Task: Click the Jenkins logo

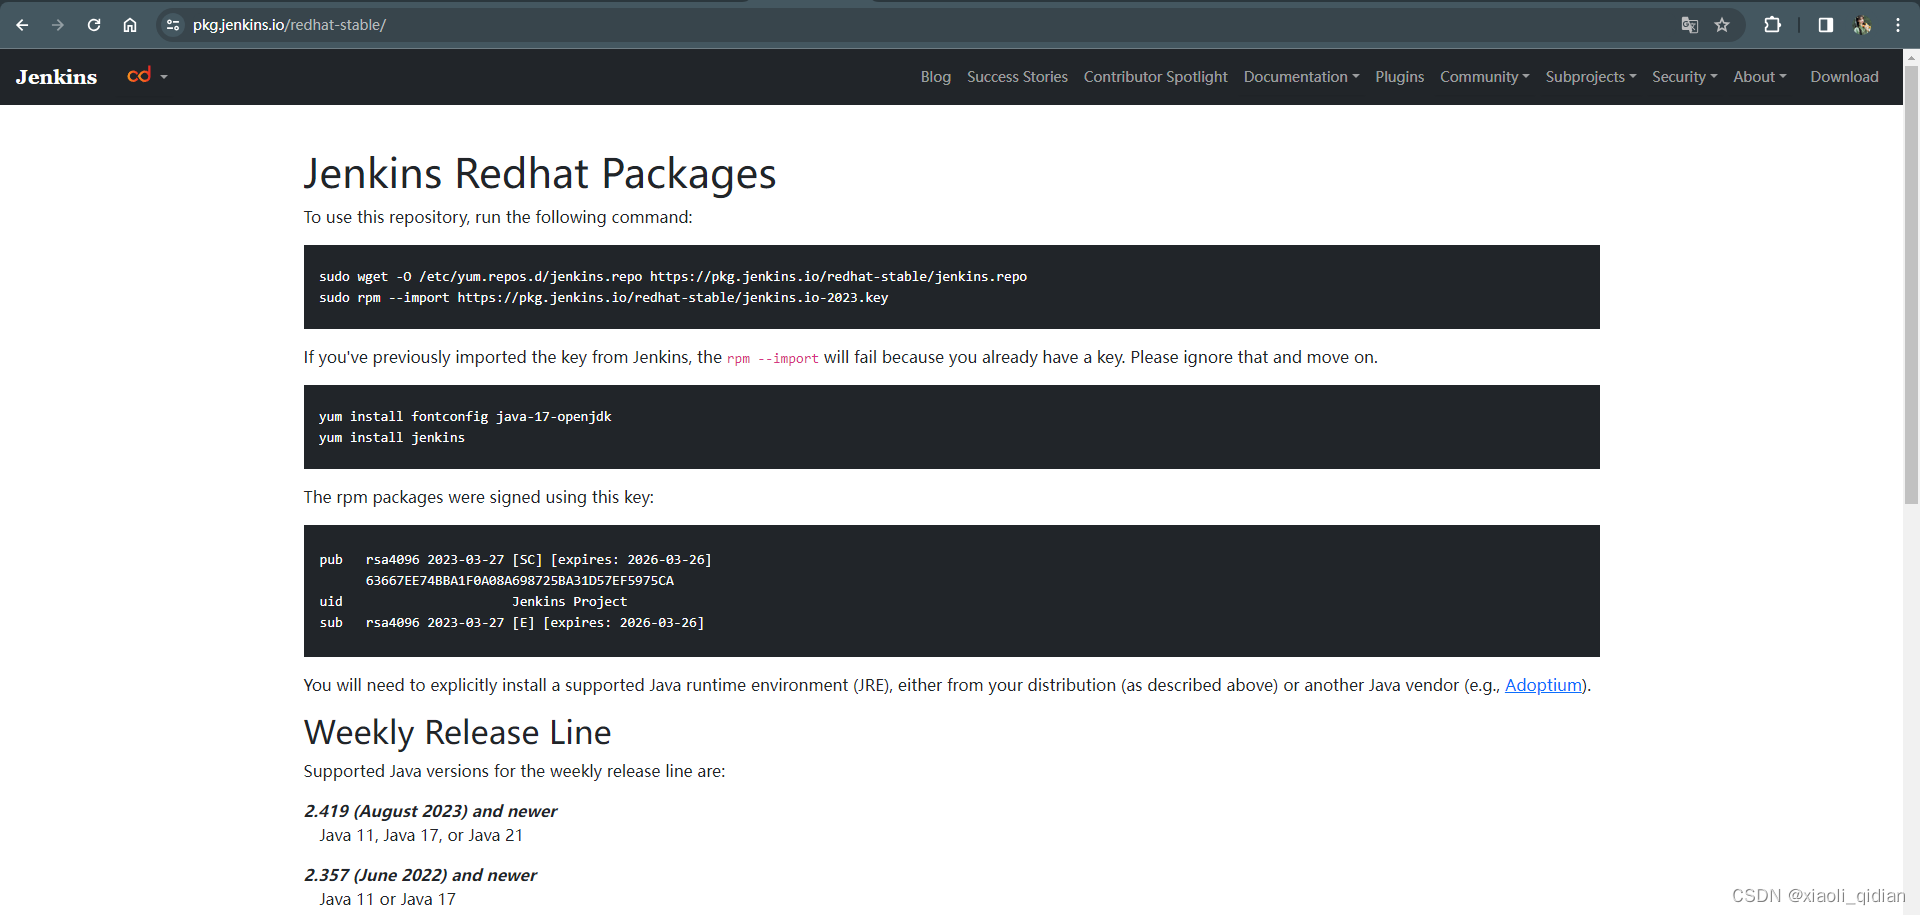Action: click(55, 76)
